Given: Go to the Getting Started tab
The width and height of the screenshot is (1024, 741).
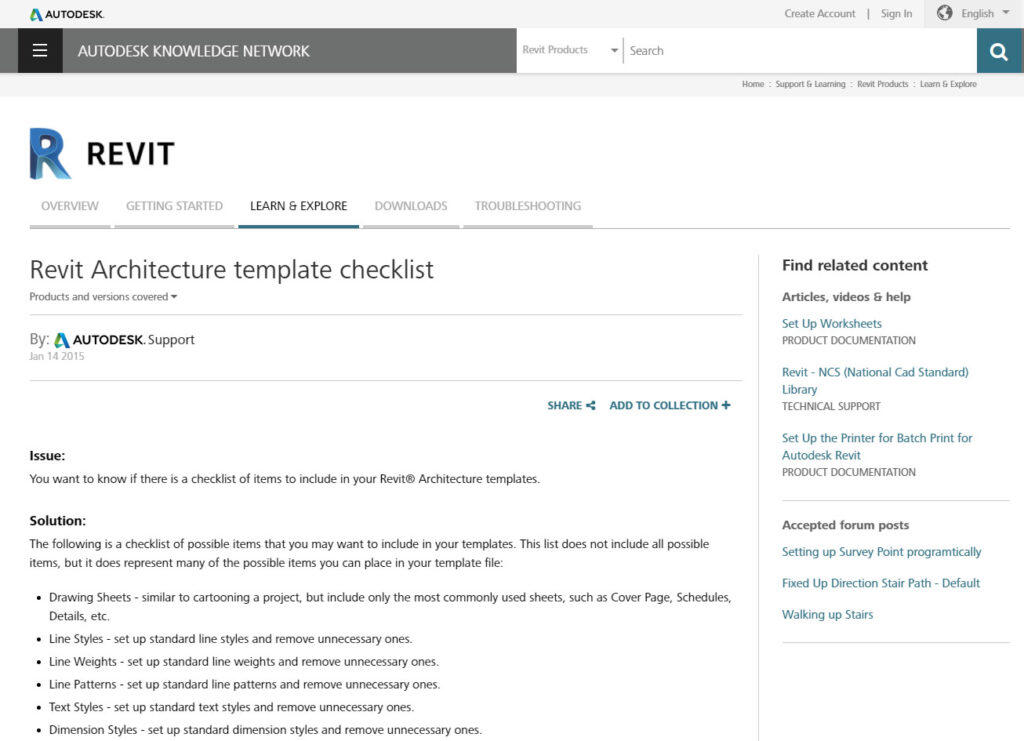Looking at the screenshot, I should (174, 206).
